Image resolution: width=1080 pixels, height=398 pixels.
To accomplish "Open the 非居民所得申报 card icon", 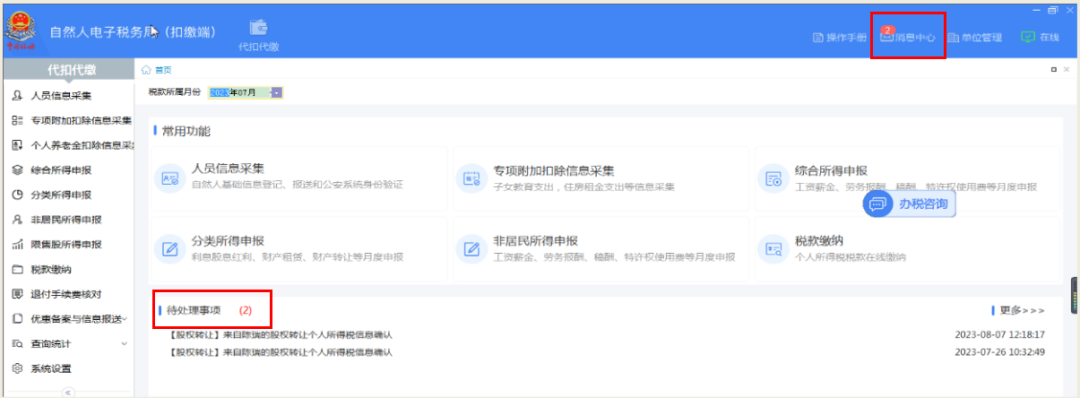I will 472,249.
